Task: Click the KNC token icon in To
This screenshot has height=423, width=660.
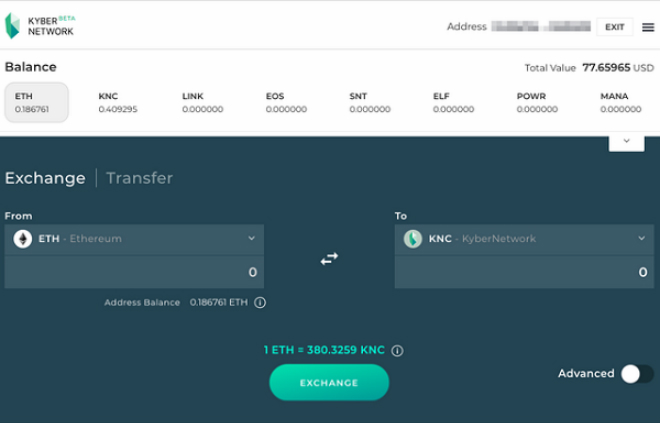Action: pos(413,239)
